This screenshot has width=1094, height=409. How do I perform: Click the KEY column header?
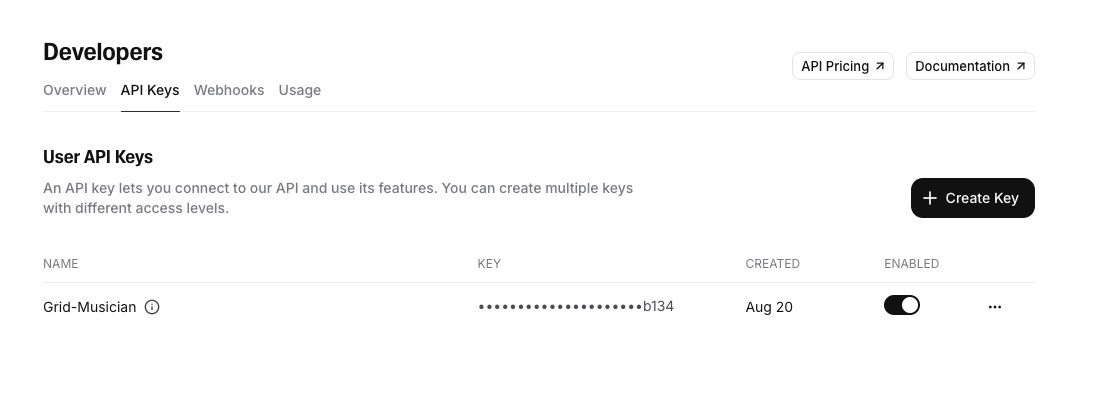pos(489,264)
